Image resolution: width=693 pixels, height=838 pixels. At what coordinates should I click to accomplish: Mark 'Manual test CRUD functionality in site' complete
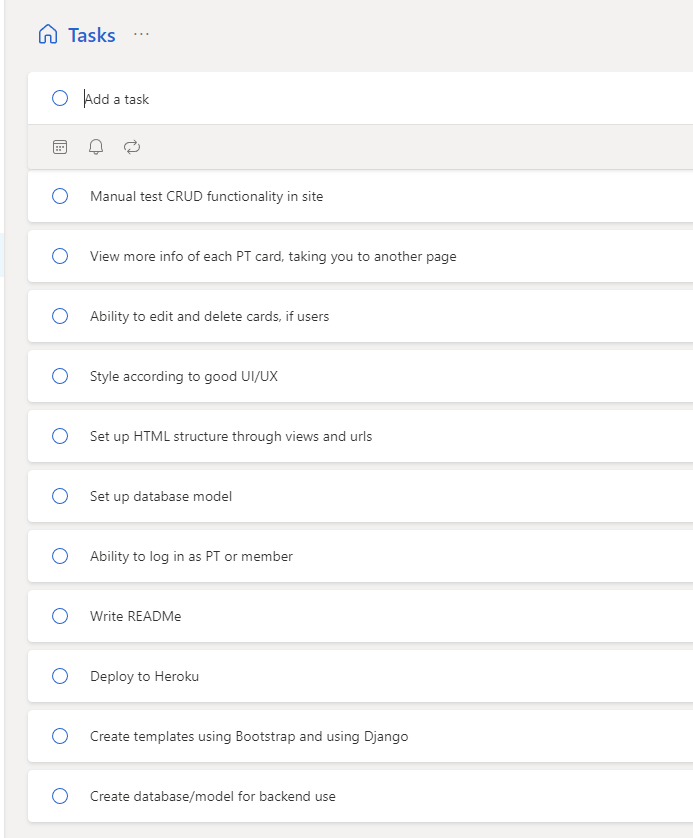[x=59, y=196]
